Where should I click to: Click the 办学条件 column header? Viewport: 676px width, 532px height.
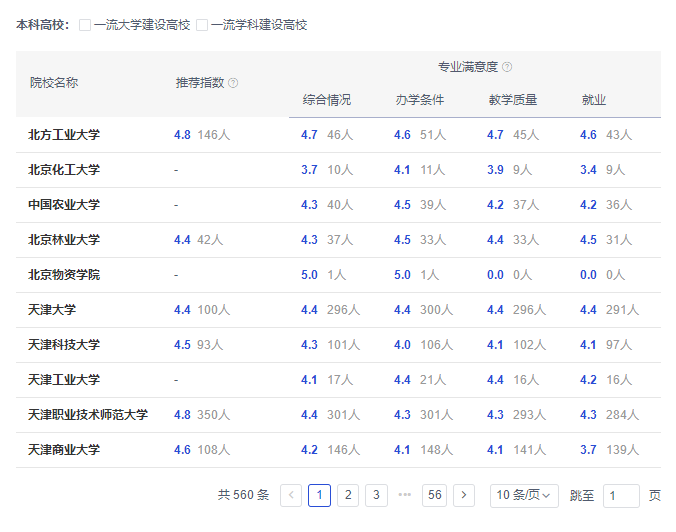pos(420,100)
